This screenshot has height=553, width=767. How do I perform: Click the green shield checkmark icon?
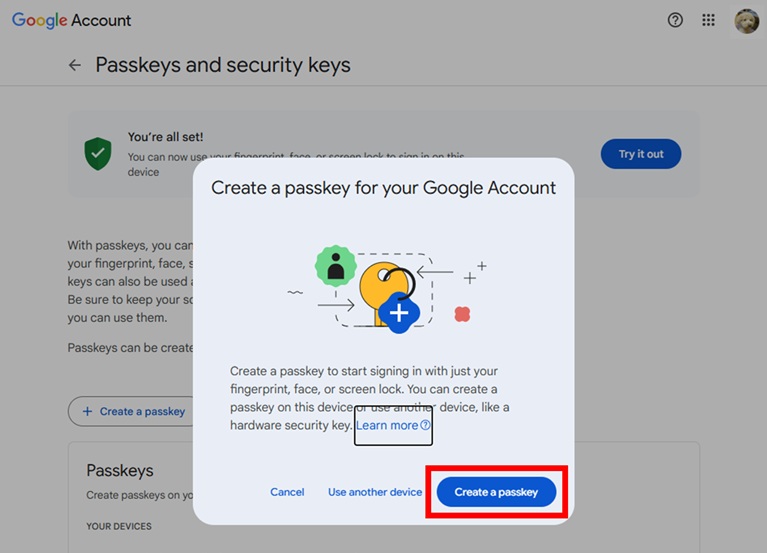coord(97,153)
